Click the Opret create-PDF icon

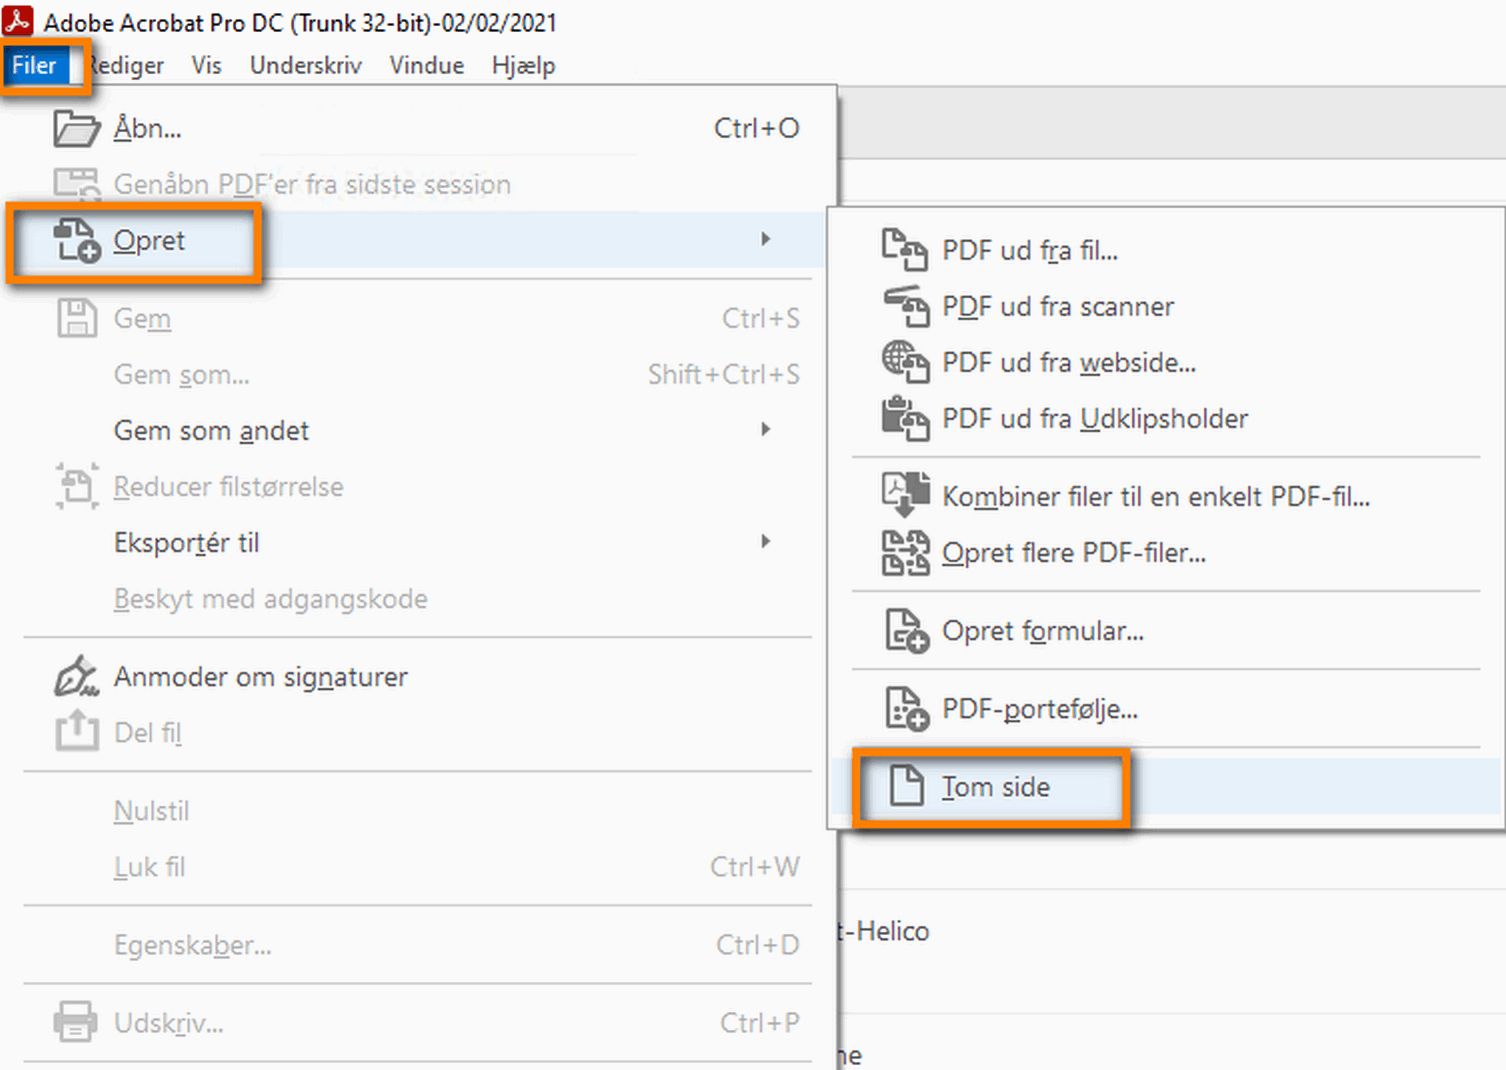coord(77,241)
